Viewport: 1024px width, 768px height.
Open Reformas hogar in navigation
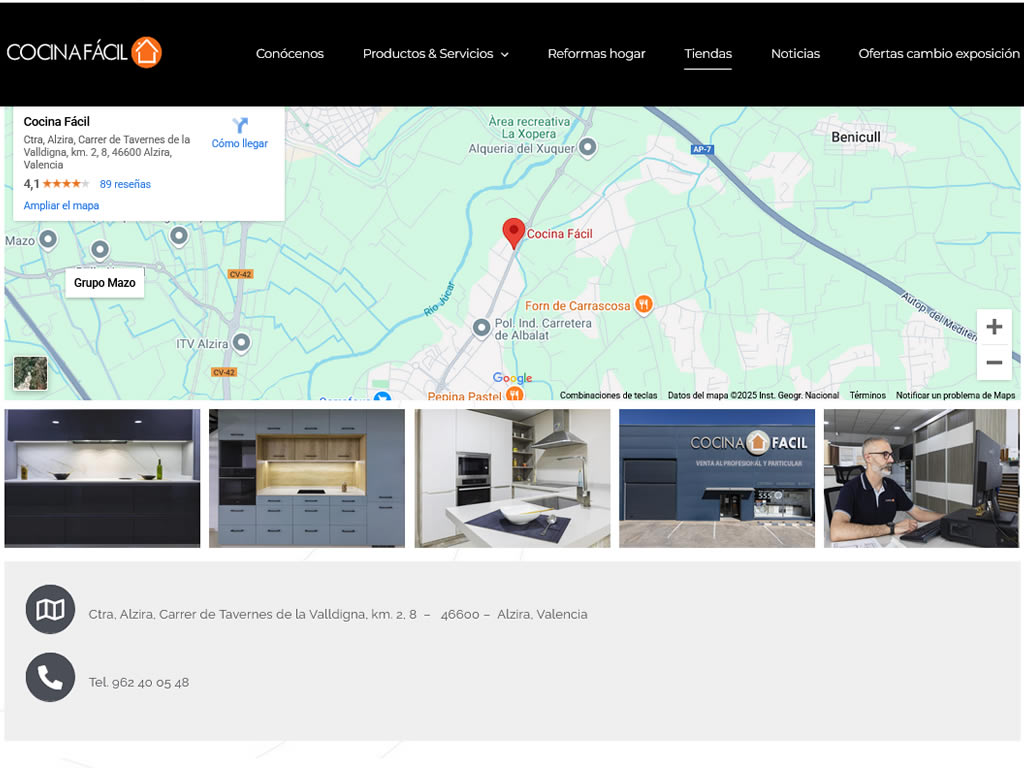(596, 54)
